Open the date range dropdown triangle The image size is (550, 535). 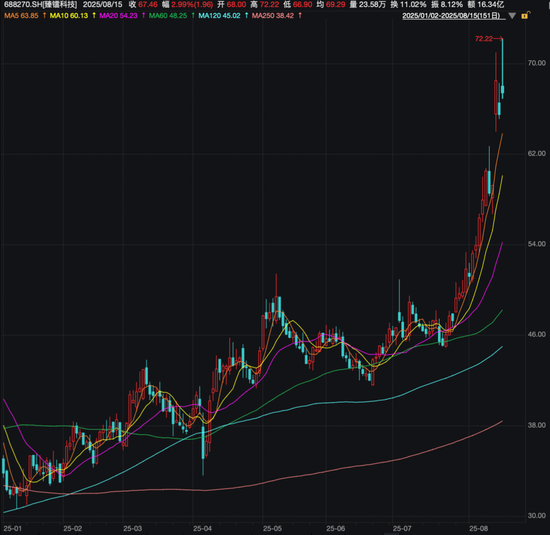[x=512, y=16]
